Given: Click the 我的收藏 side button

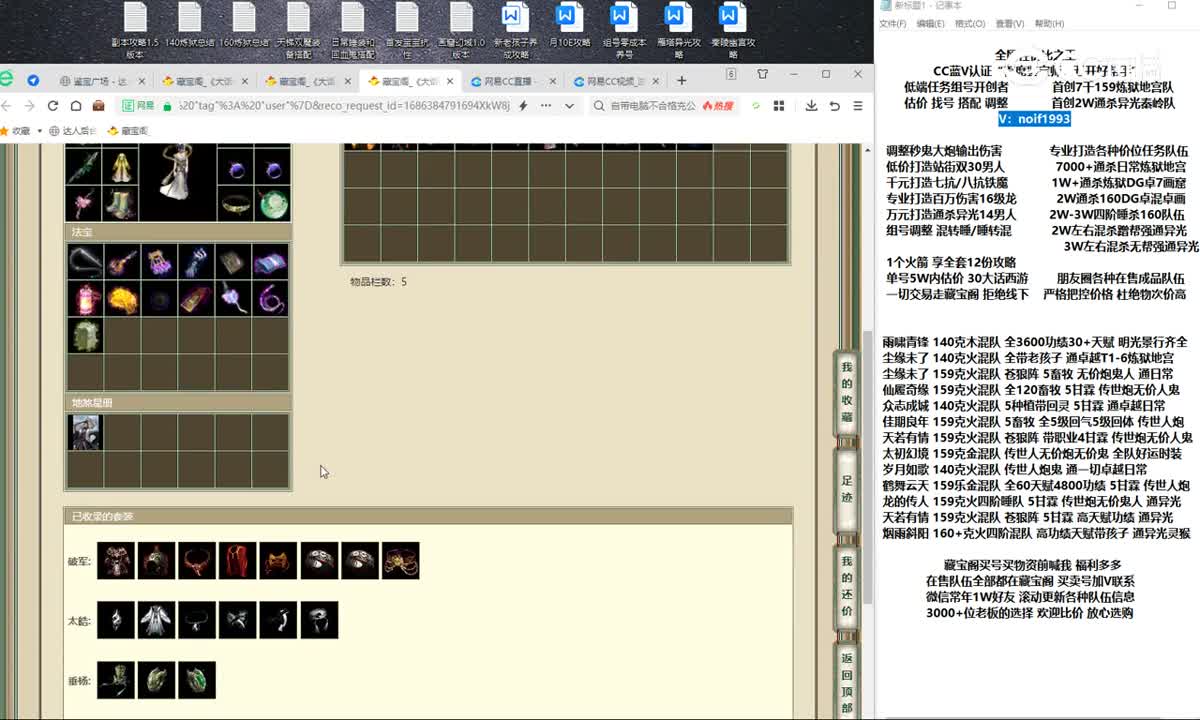Looking at the screenshot, I should coord(846,393).
